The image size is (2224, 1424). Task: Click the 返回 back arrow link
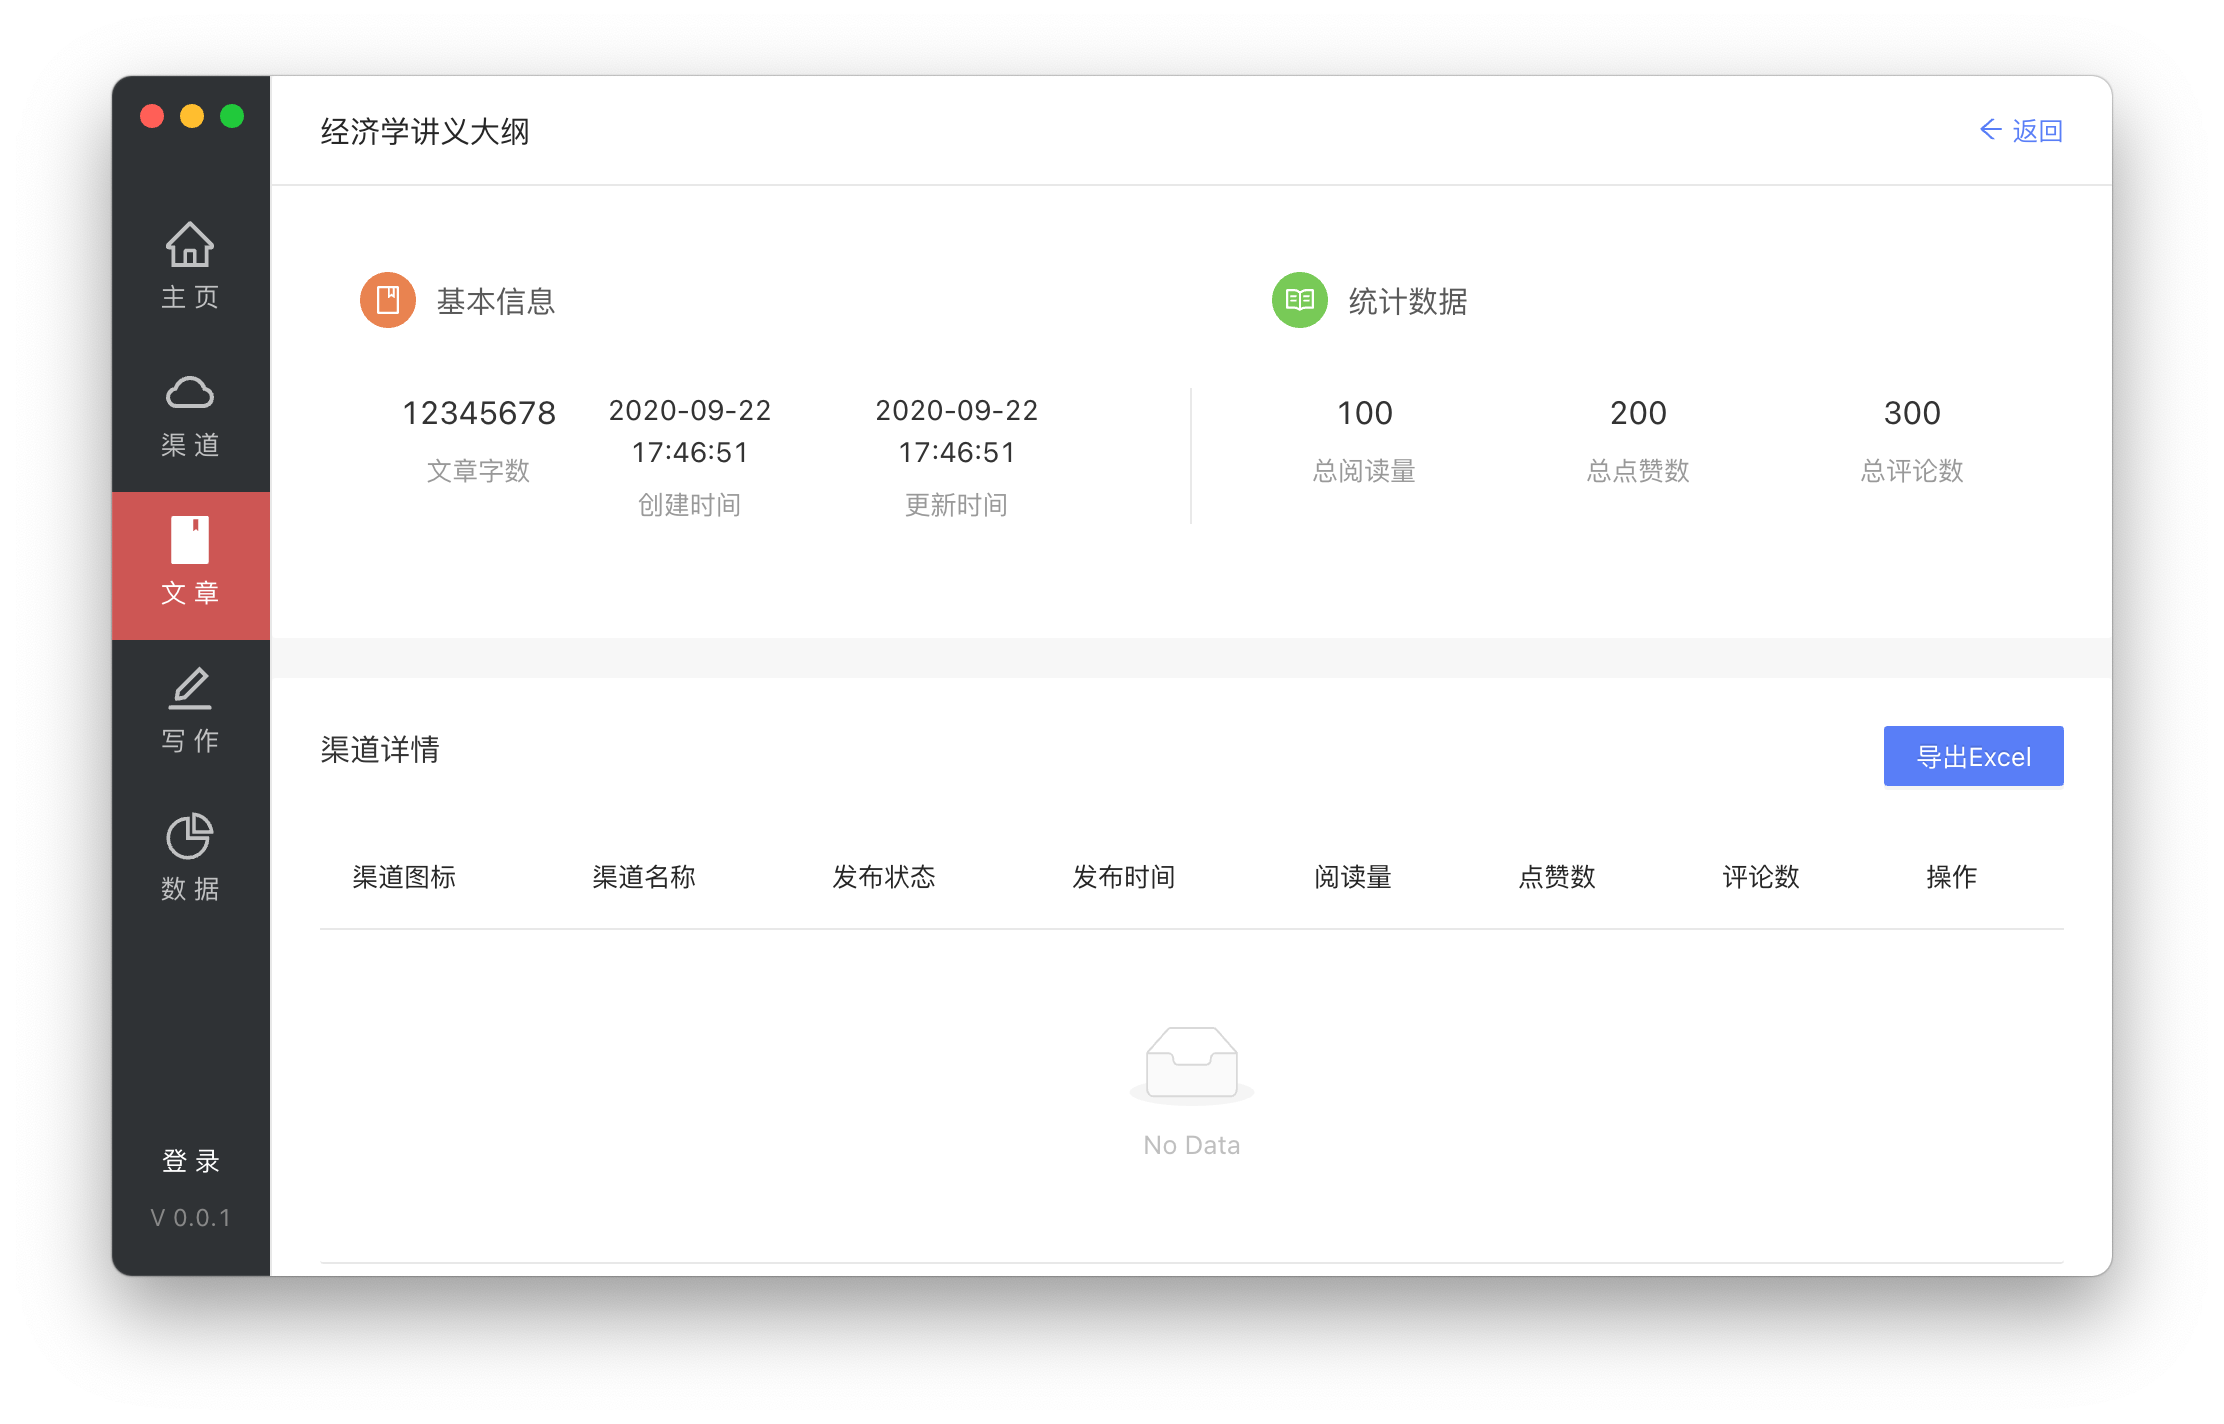tap(2021, 131)
